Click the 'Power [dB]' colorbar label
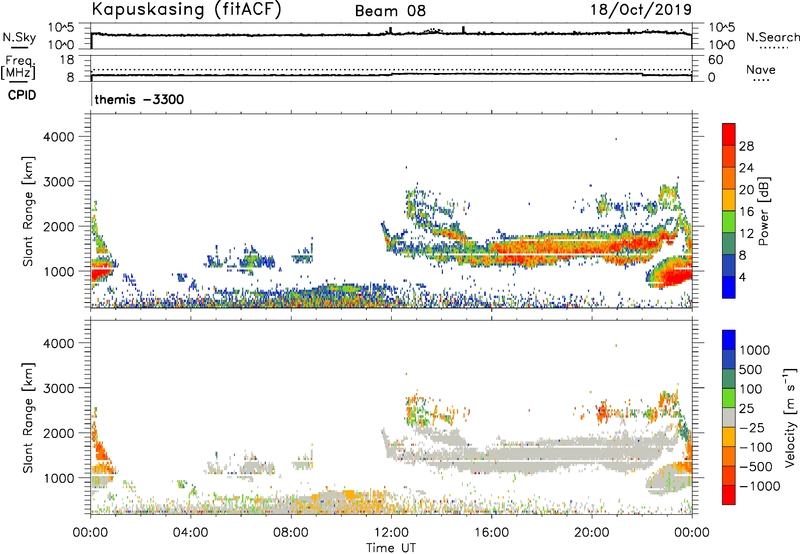 (x=764, y=211)
